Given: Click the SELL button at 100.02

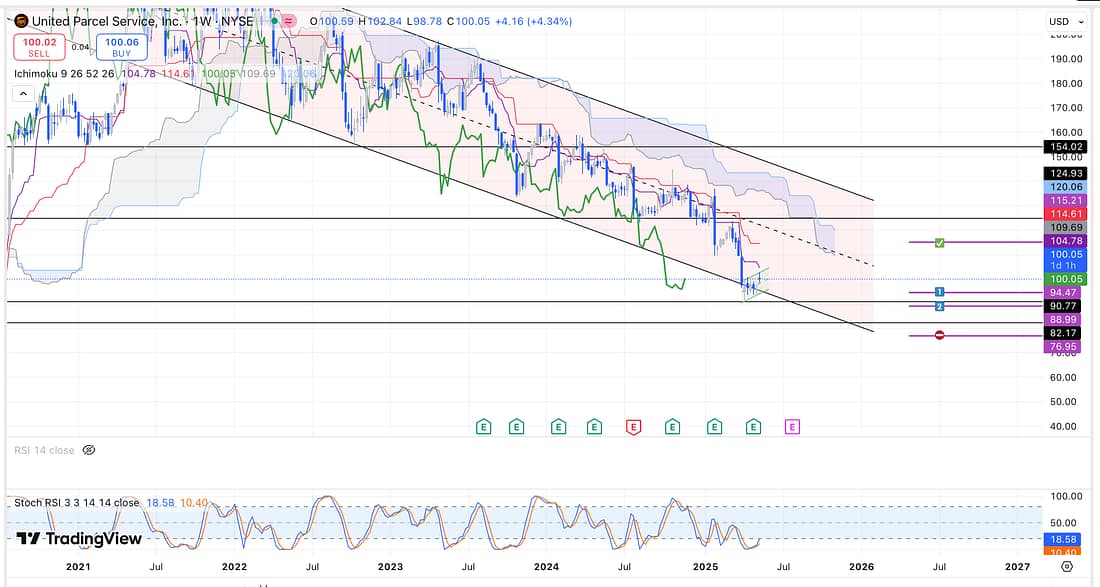Looking at the screenshot, I should (37, 46).
